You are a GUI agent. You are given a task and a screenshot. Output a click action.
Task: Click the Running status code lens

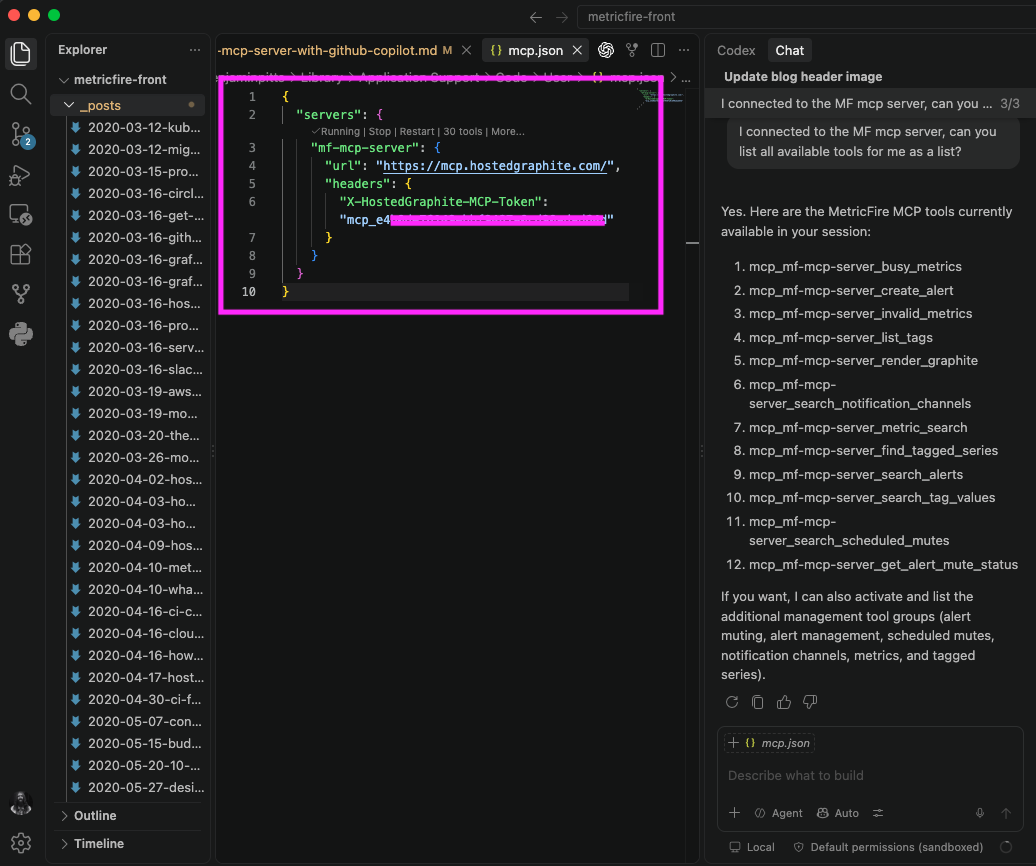pos(336,131)
